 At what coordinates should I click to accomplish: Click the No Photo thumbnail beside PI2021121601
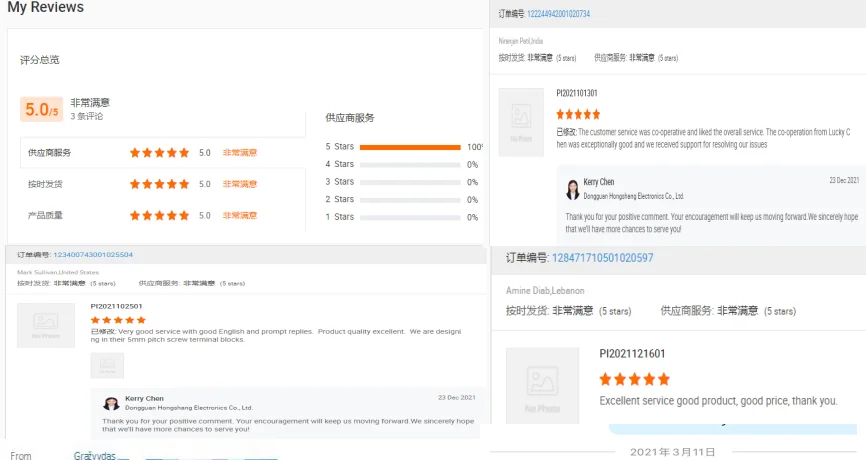coord(542,385)
